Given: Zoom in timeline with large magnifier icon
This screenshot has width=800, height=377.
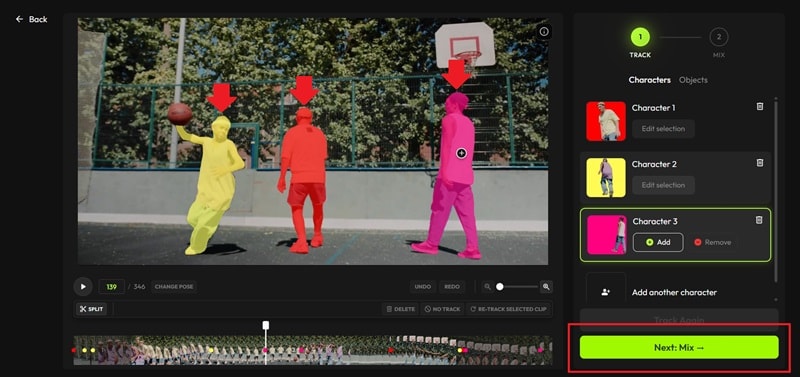Looking at the screenshot, I should [x=546, y=287].
